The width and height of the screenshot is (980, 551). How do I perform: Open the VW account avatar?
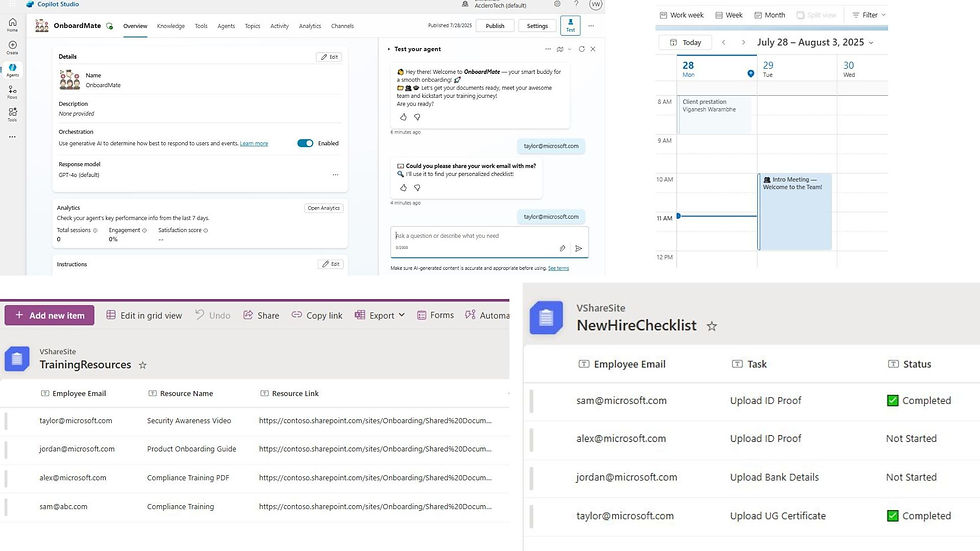pyautogui.click(x=596, y=4)
